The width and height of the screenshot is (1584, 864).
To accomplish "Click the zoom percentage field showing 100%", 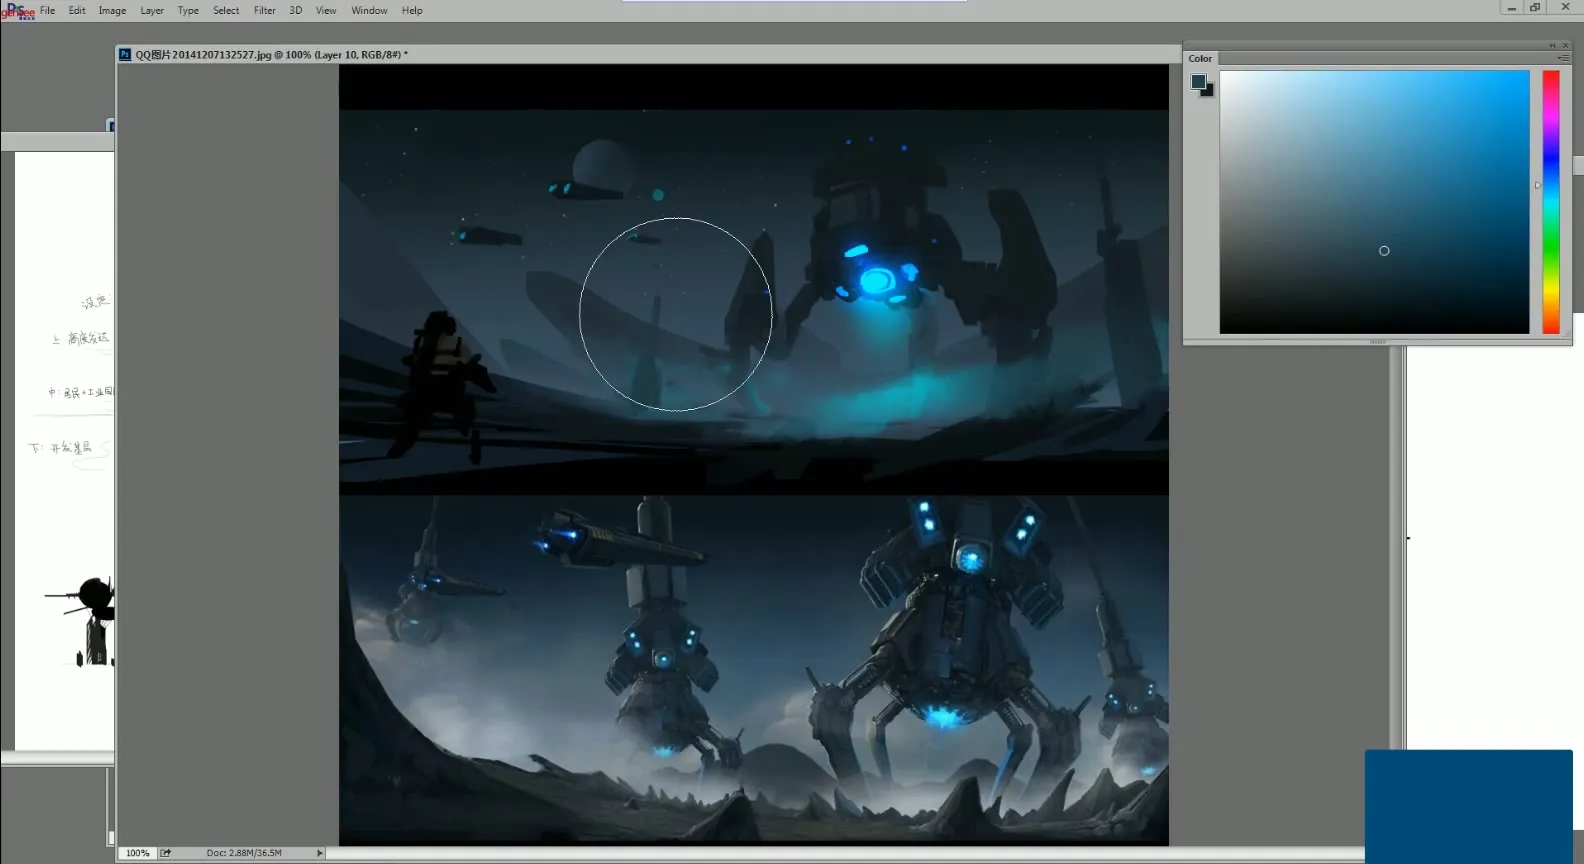I will [138, 853].
